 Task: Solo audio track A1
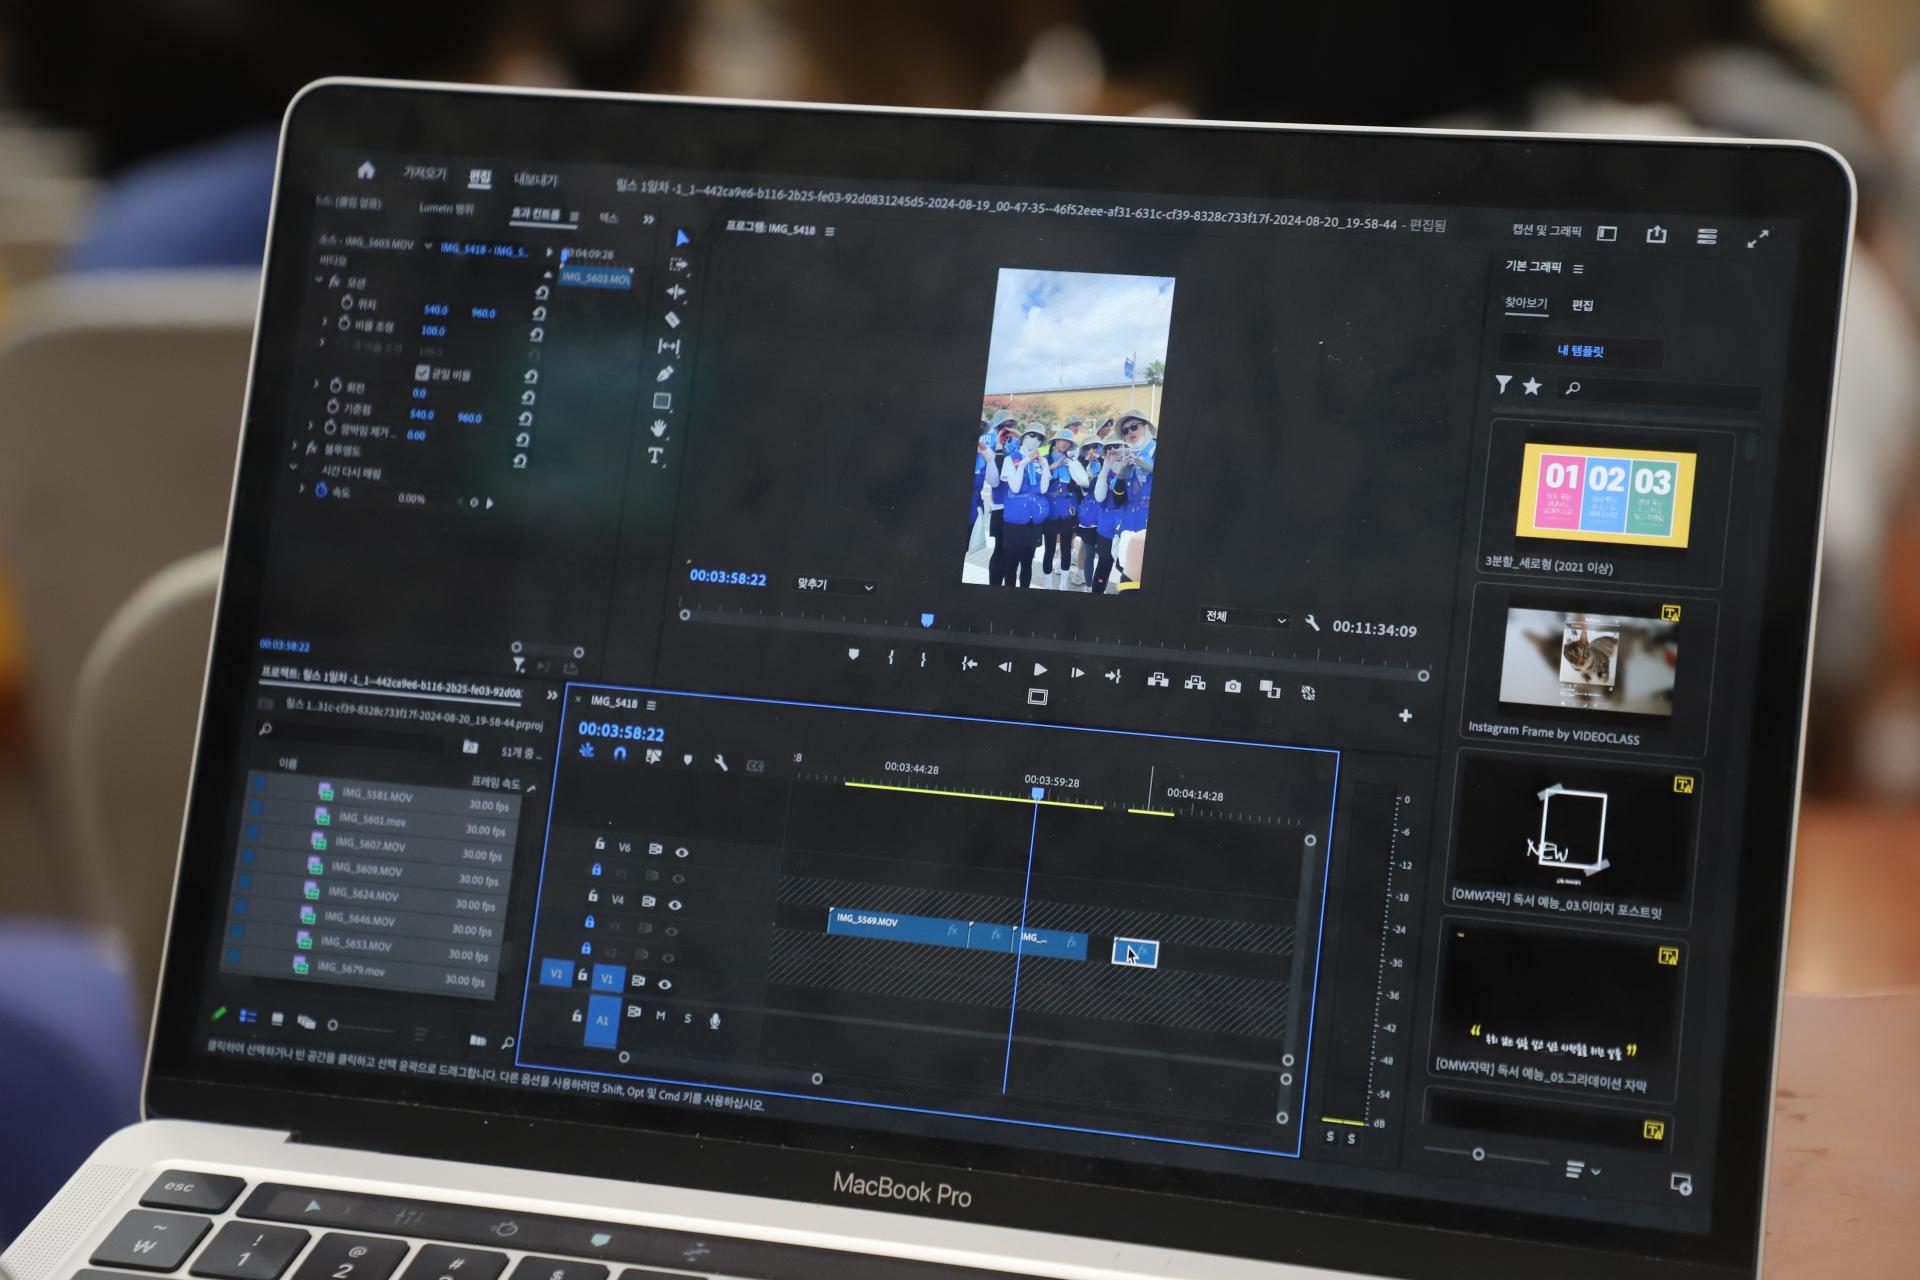point(687,1018)
